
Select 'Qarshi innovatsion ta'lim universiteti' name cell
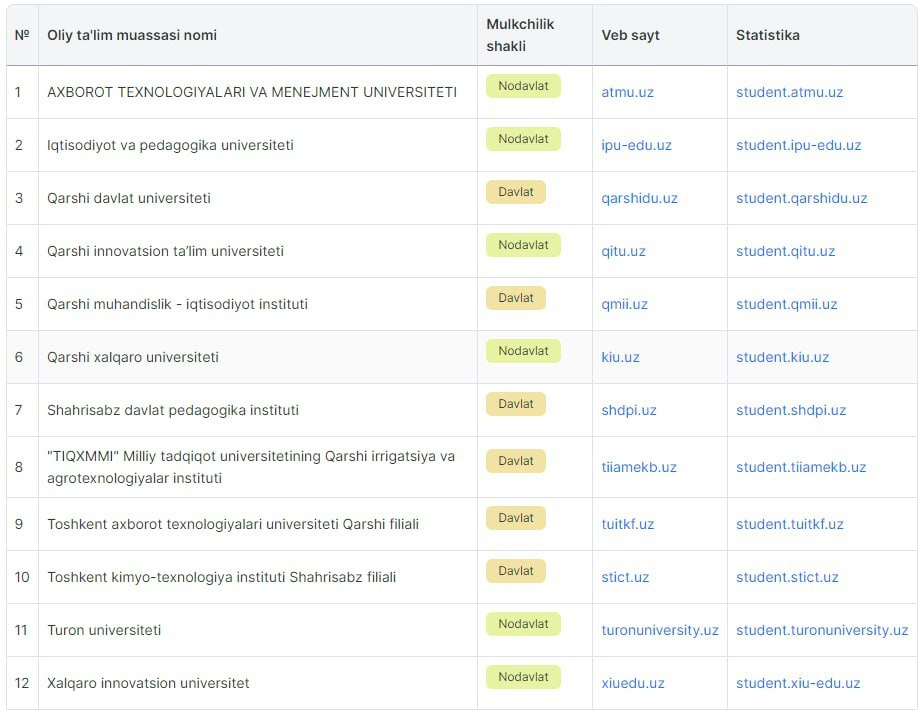(x=258, y=251)
